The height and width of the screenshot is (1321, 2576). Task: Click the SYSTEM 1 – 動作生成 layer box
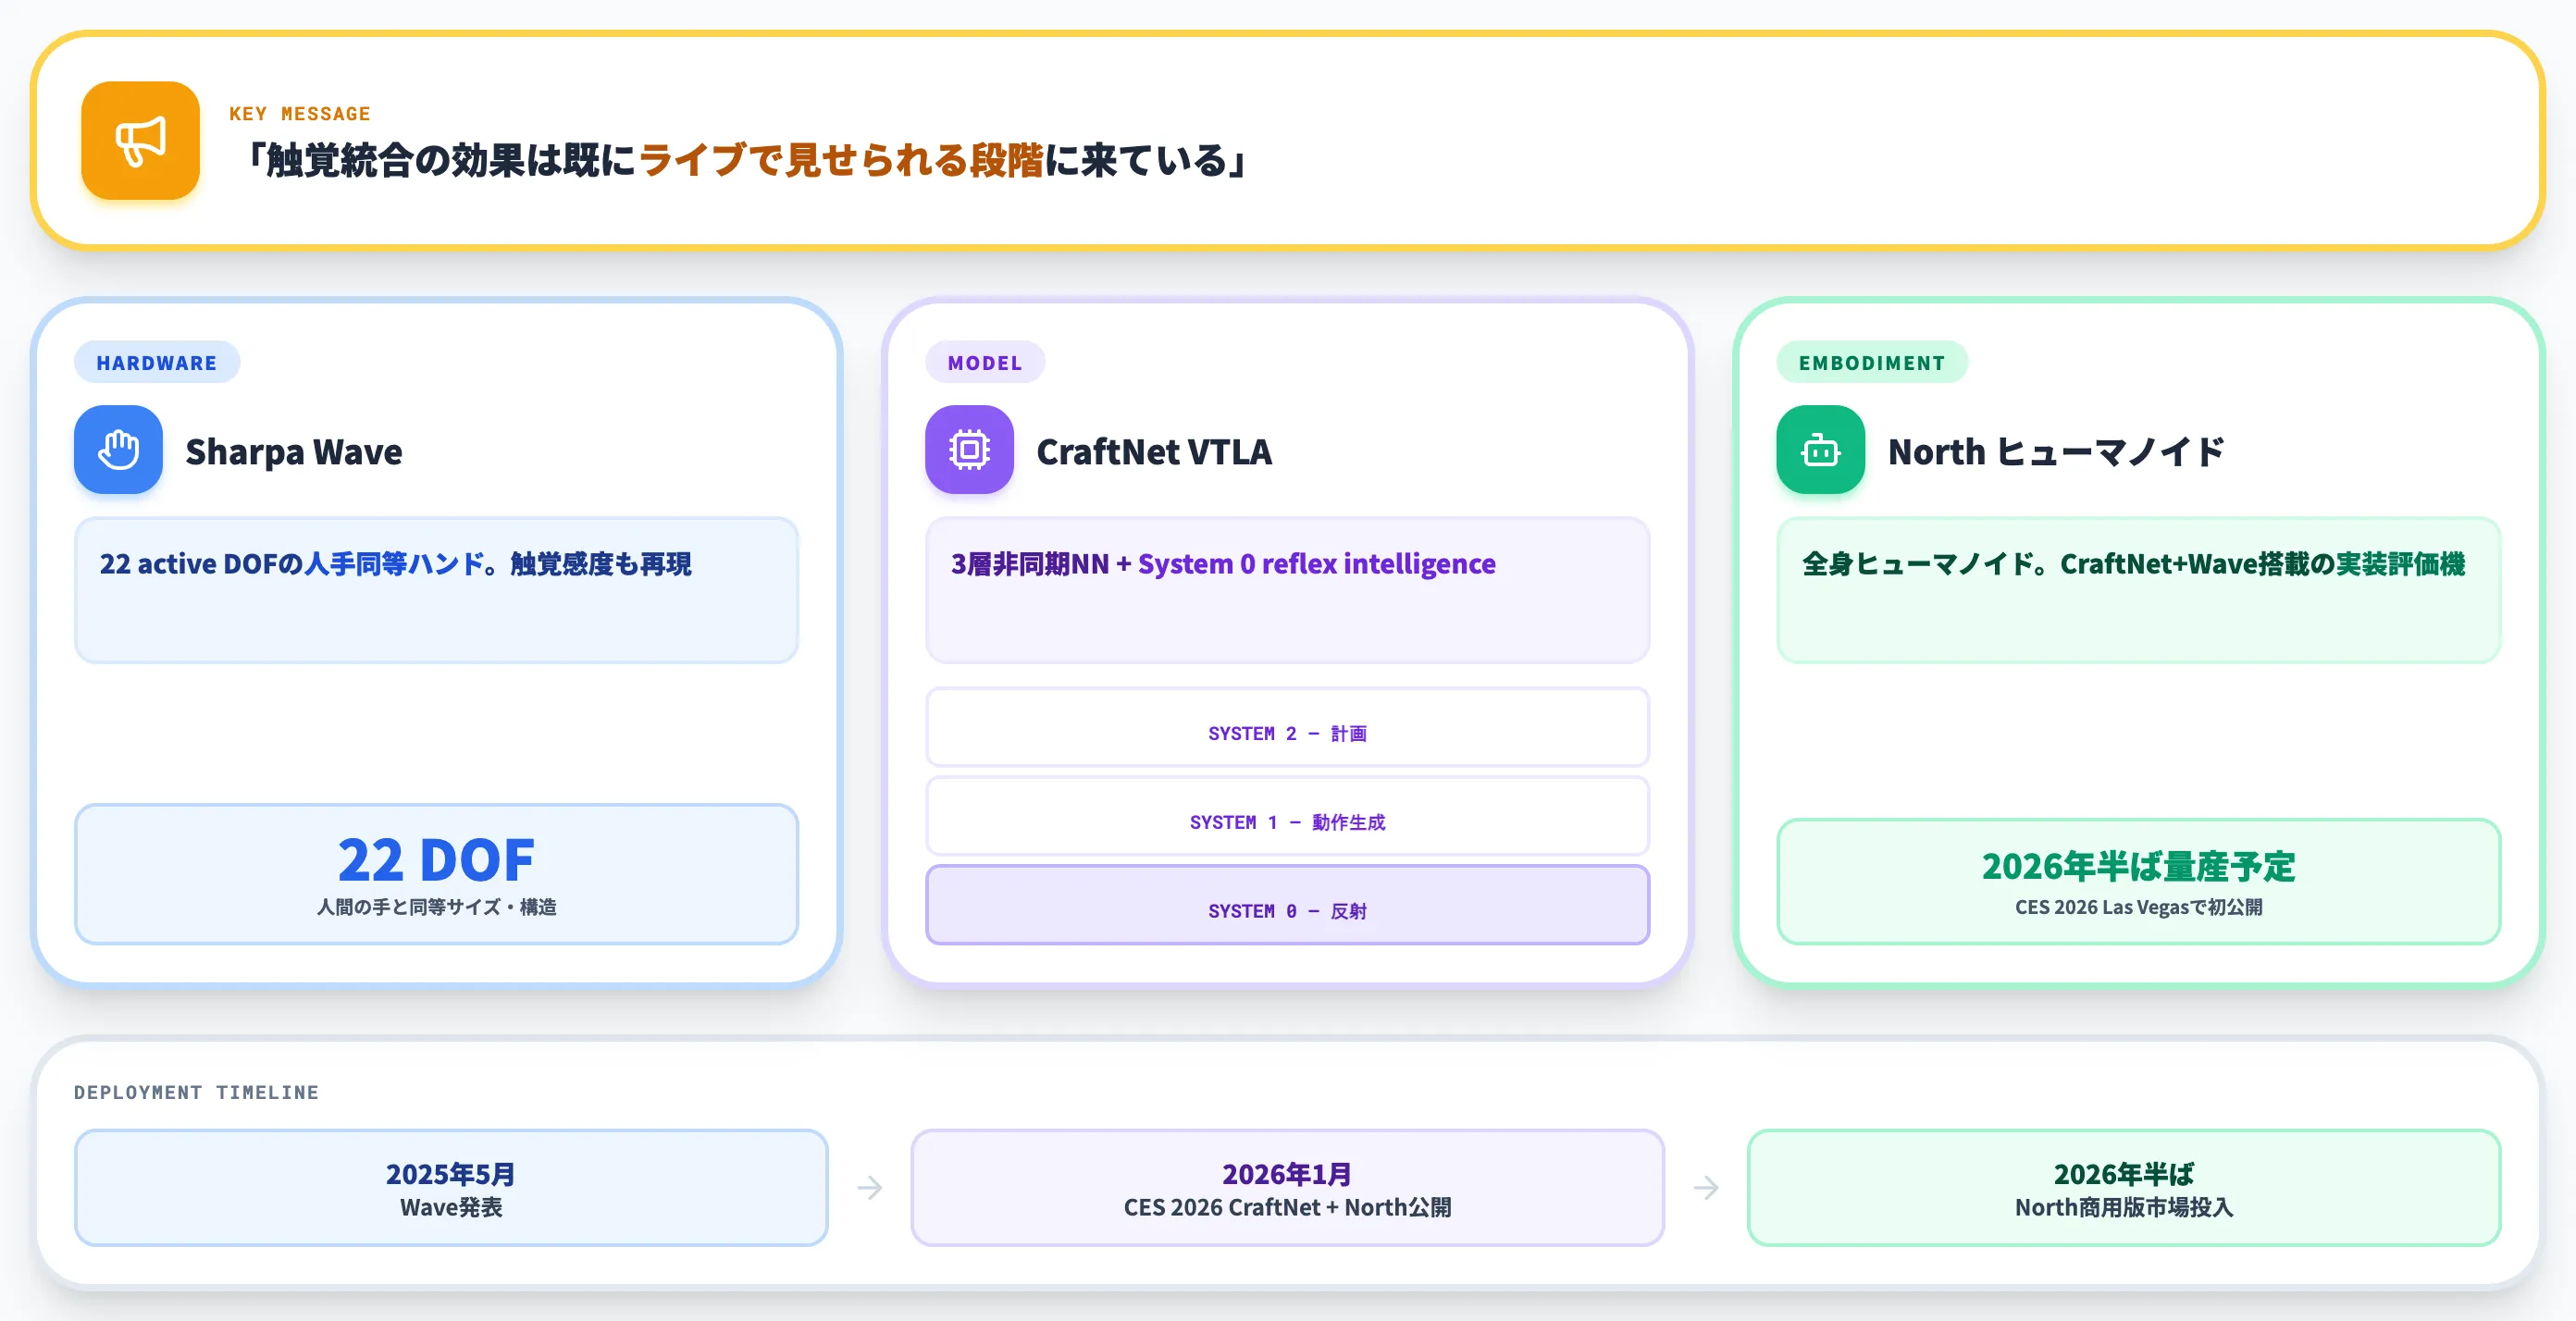tap(1287, 816)
